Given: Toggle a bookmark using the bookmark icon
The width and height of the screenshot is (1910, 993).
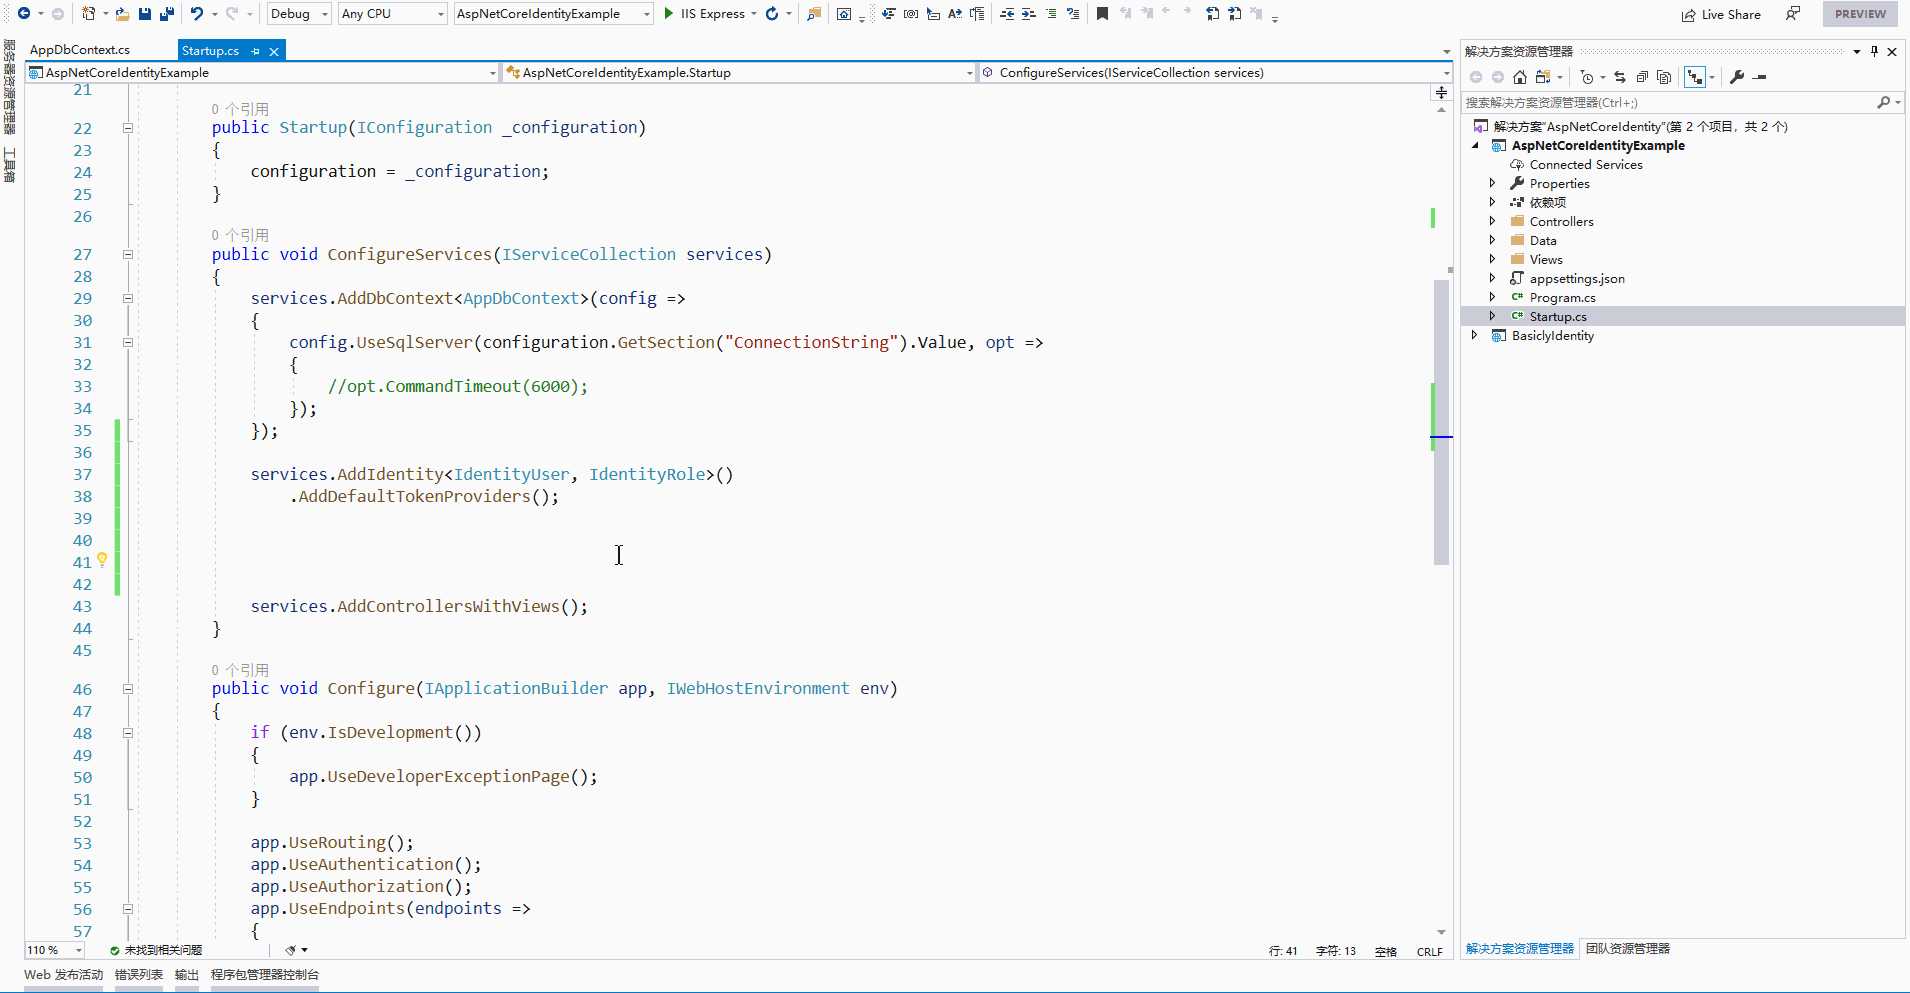Looking at the screenshot, I should (x=1102, y=14).
